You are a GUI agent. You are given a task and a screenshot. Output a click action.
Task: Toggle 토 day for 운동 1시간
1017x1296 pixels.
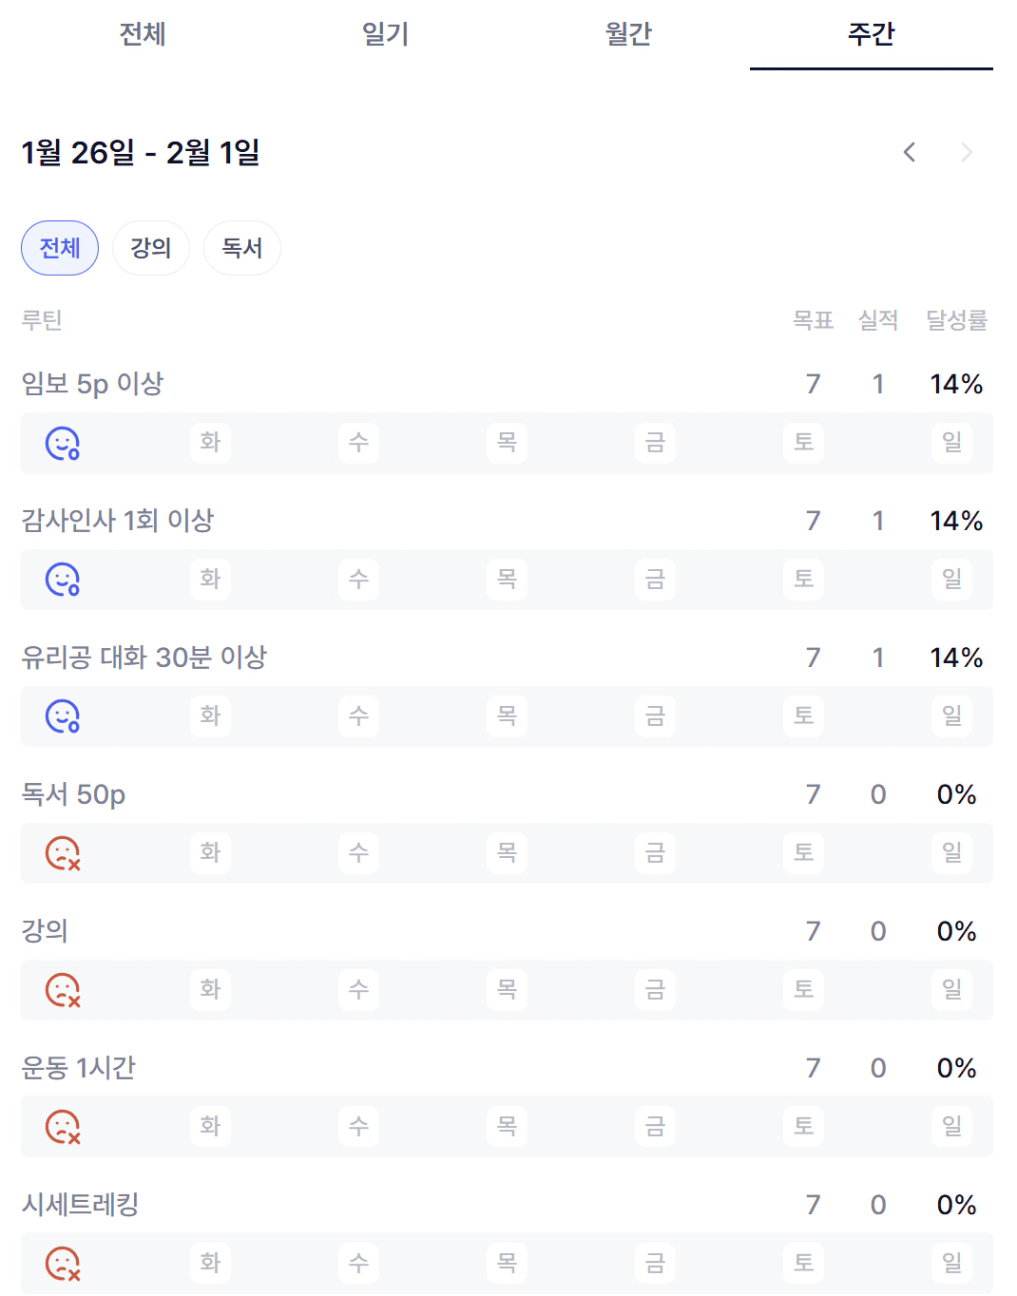(804, 1126)
